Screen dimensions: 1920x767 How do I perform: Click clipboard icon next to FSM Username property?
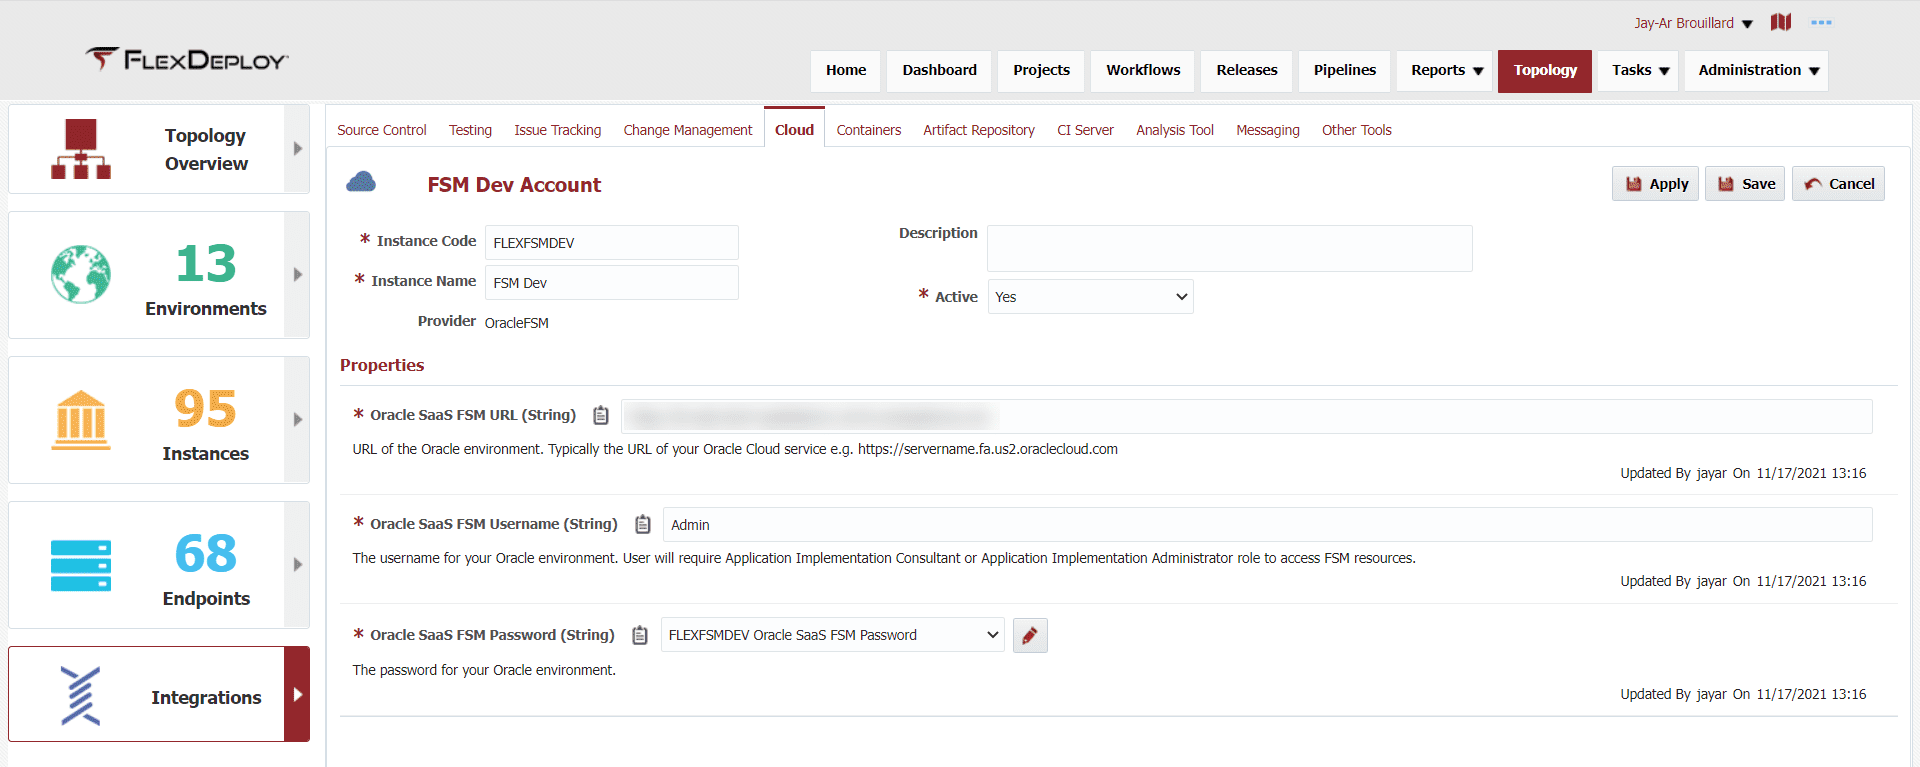[x=643, y=524]
